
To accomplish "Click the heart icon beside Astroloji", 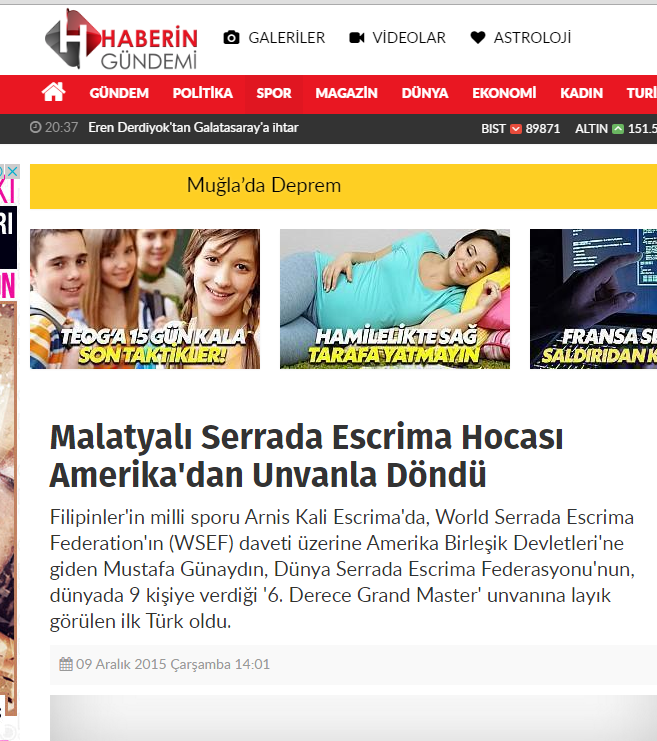I will point(477,38).
